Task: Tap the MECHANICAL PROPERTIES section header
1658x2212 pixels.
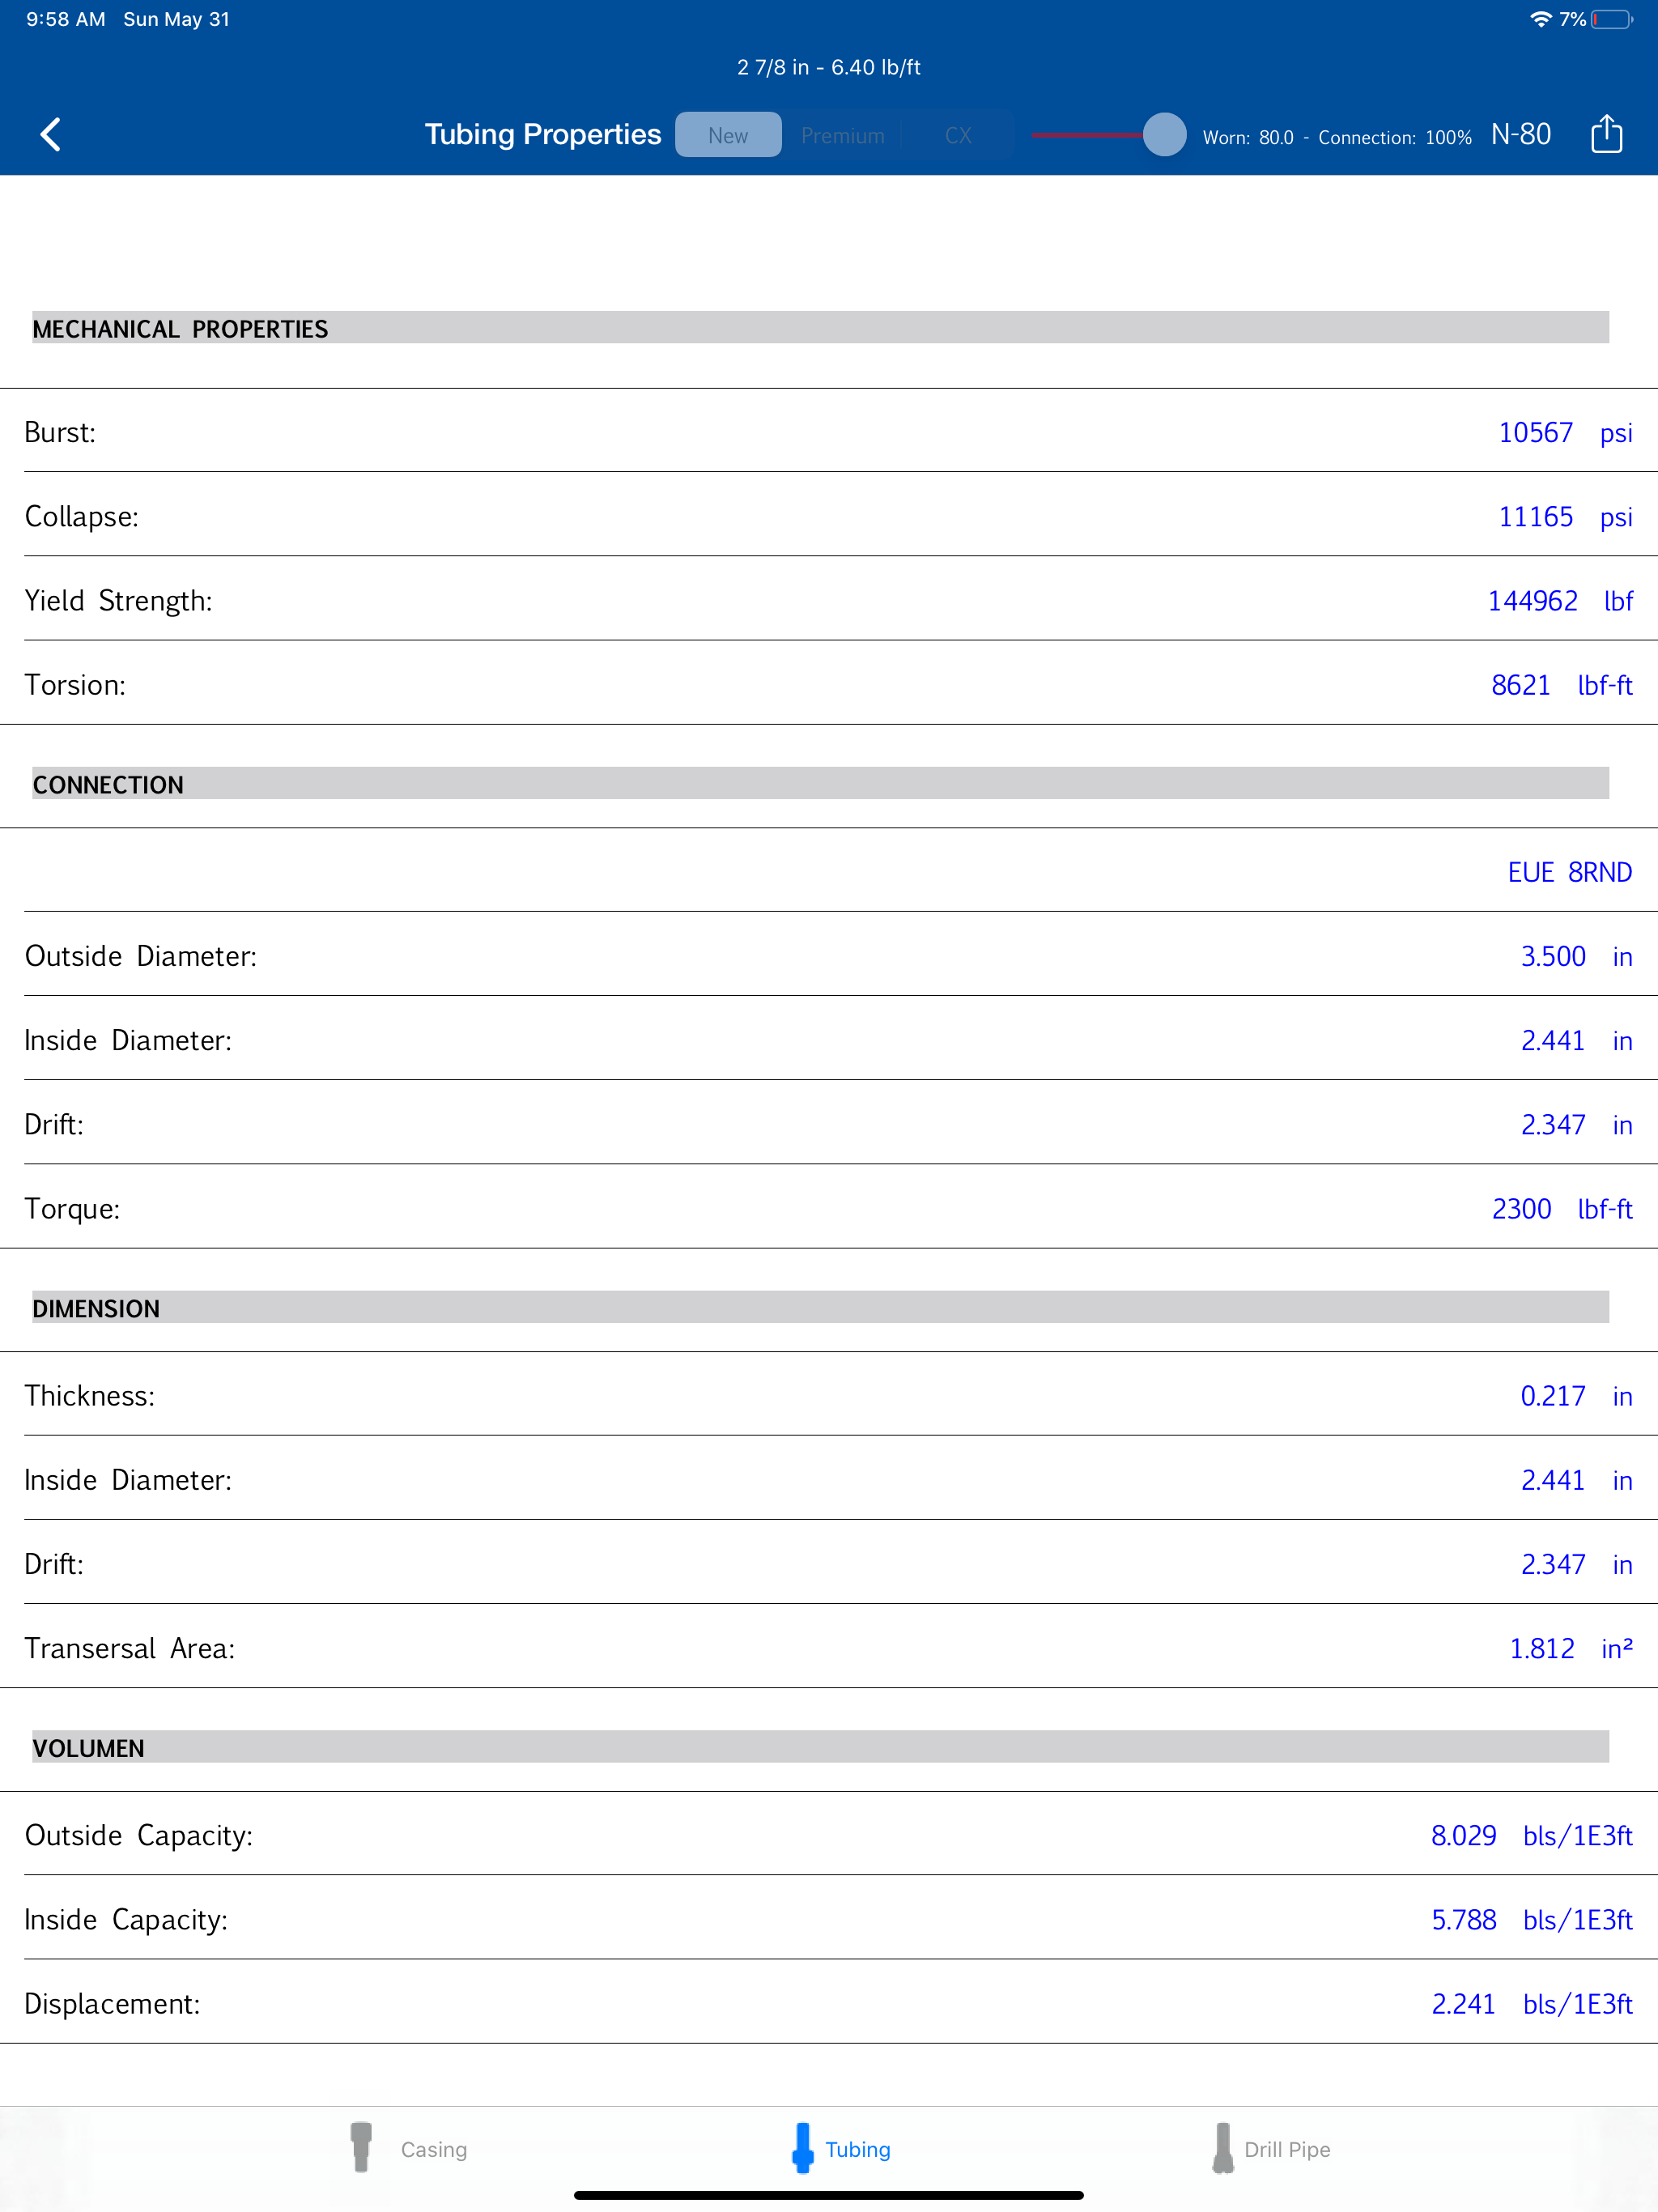Action: (820, 328)
